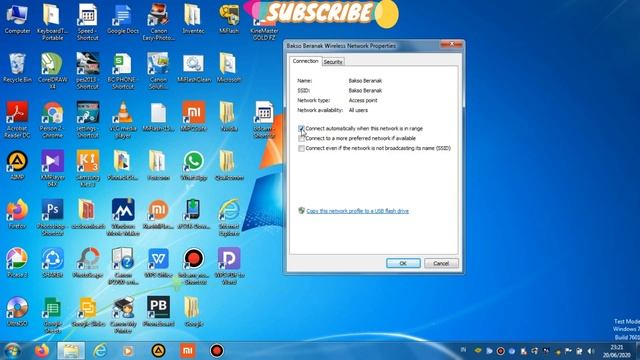
Task: Open the Computer desktop icon
Action: click(x=17, y=19)
